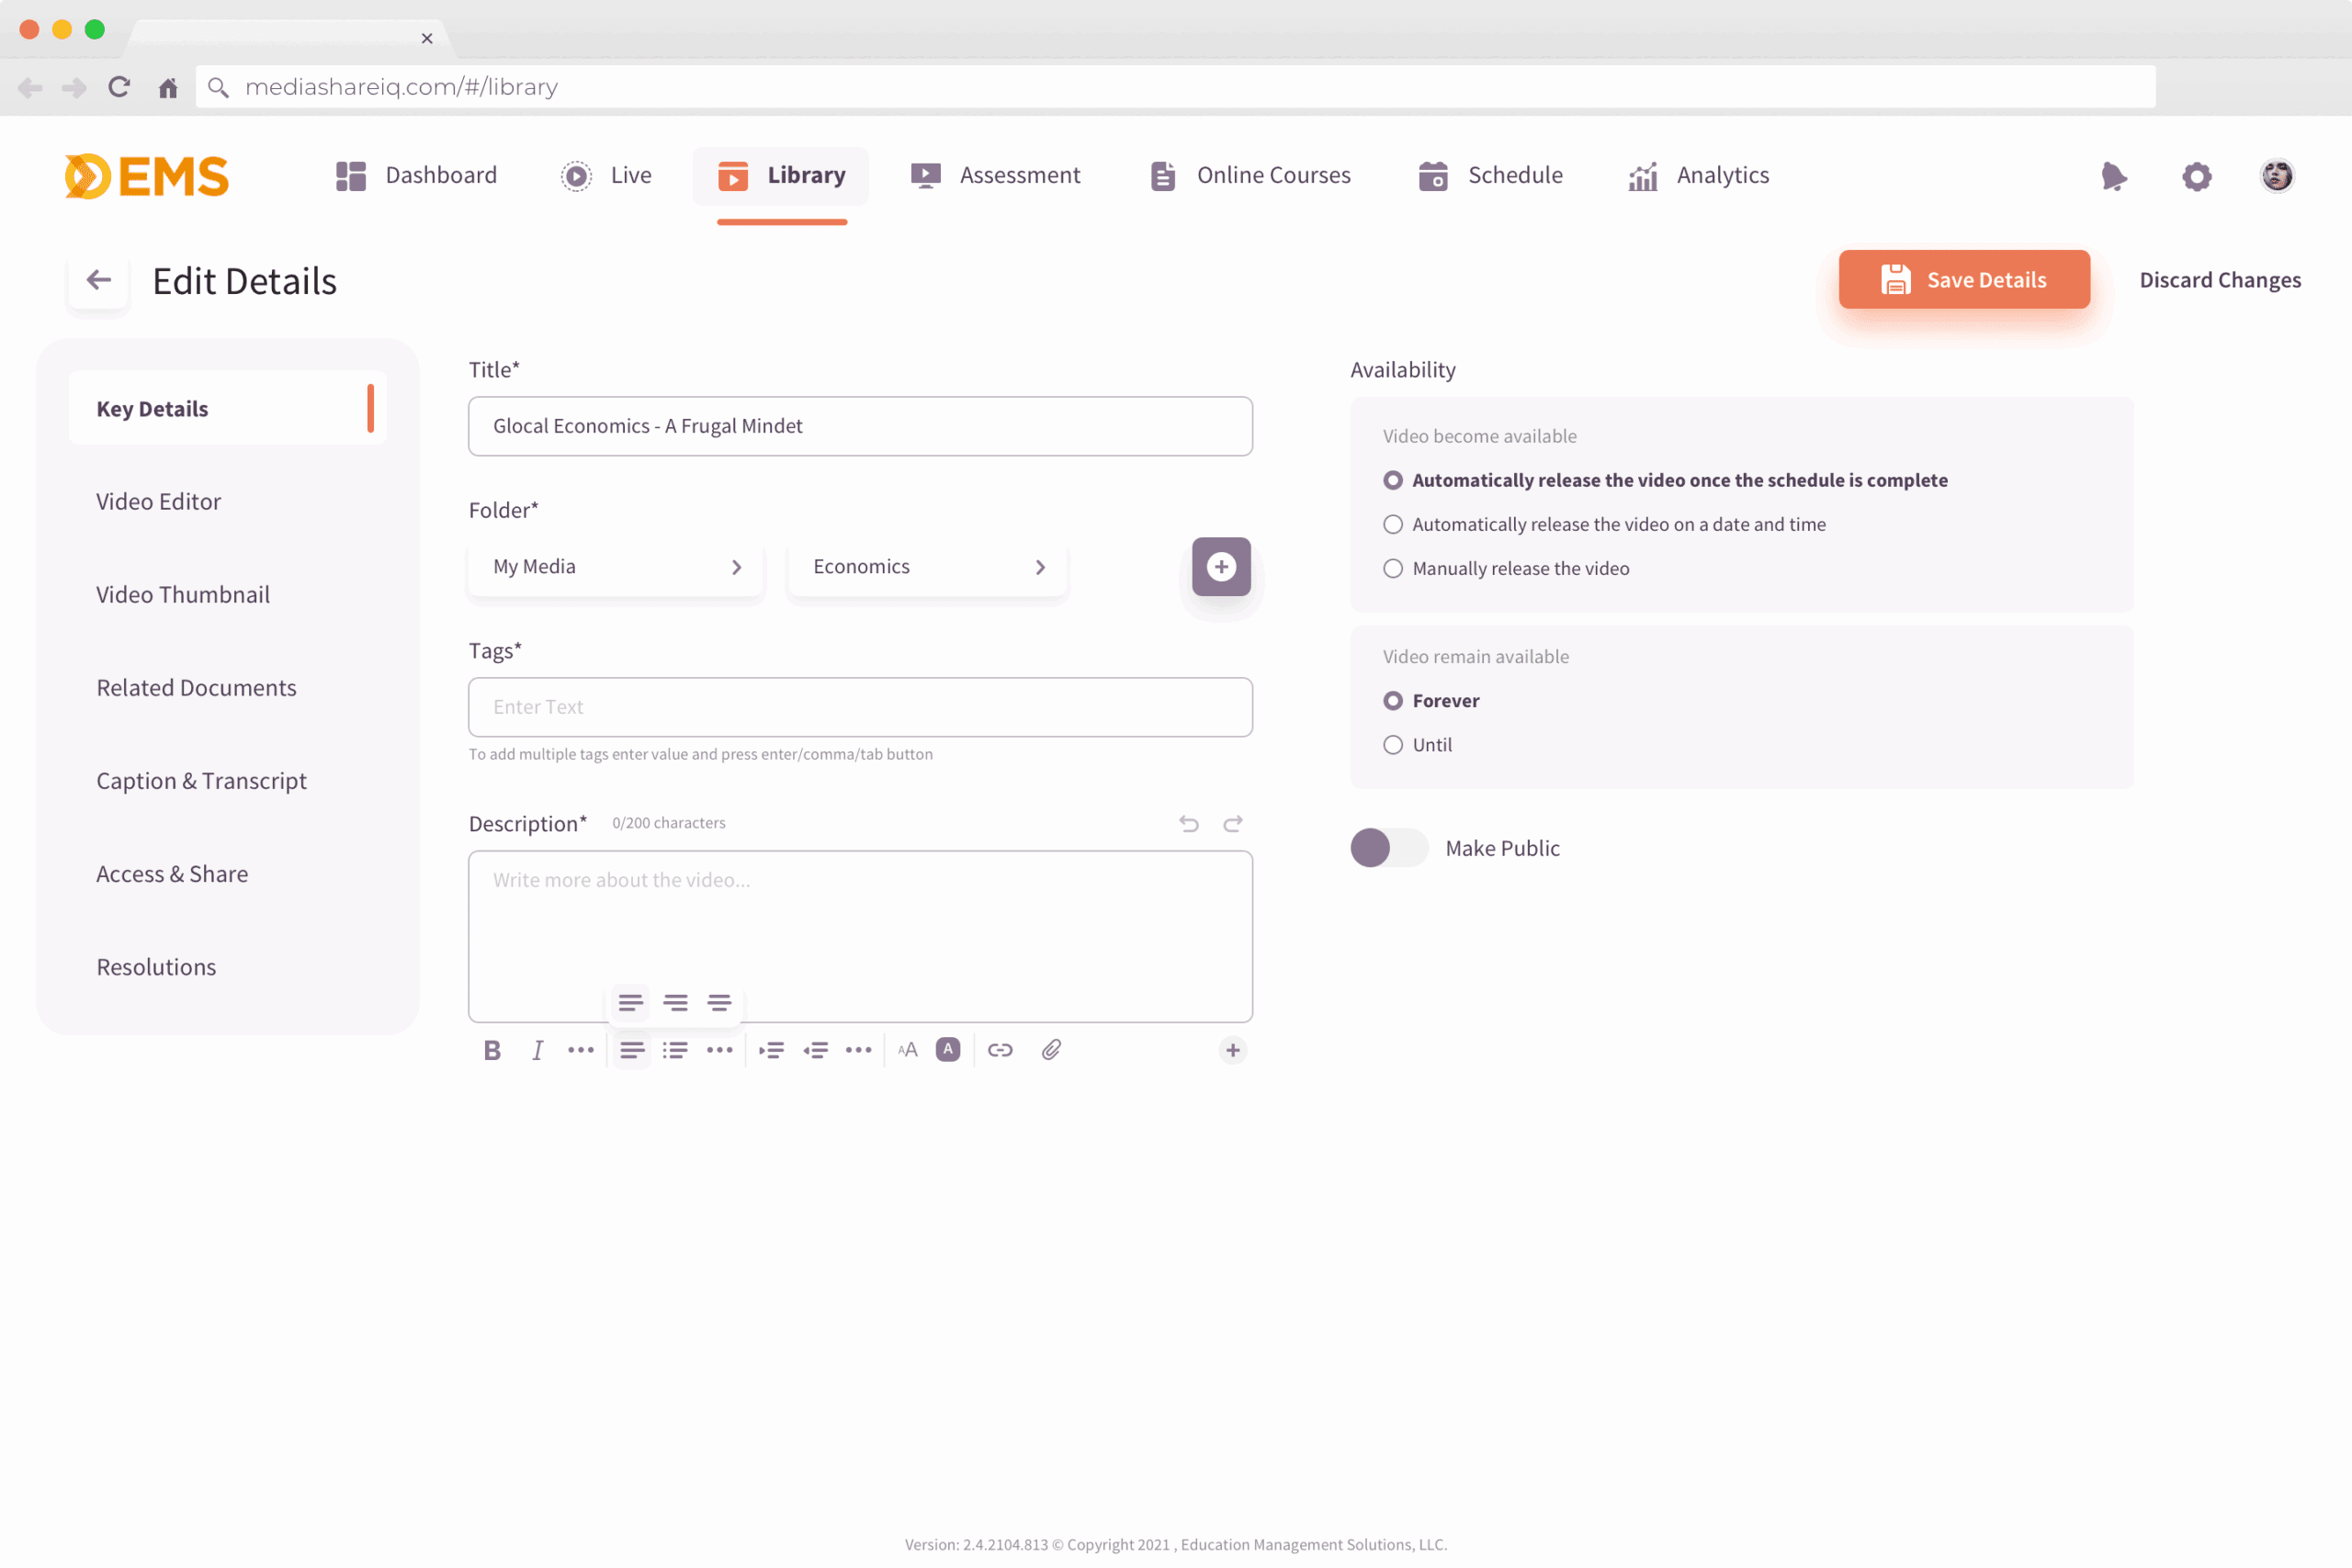Click the Bold formatting icon
2352x1568 pixels.
pyautogui.click(x=492, y=1050)
